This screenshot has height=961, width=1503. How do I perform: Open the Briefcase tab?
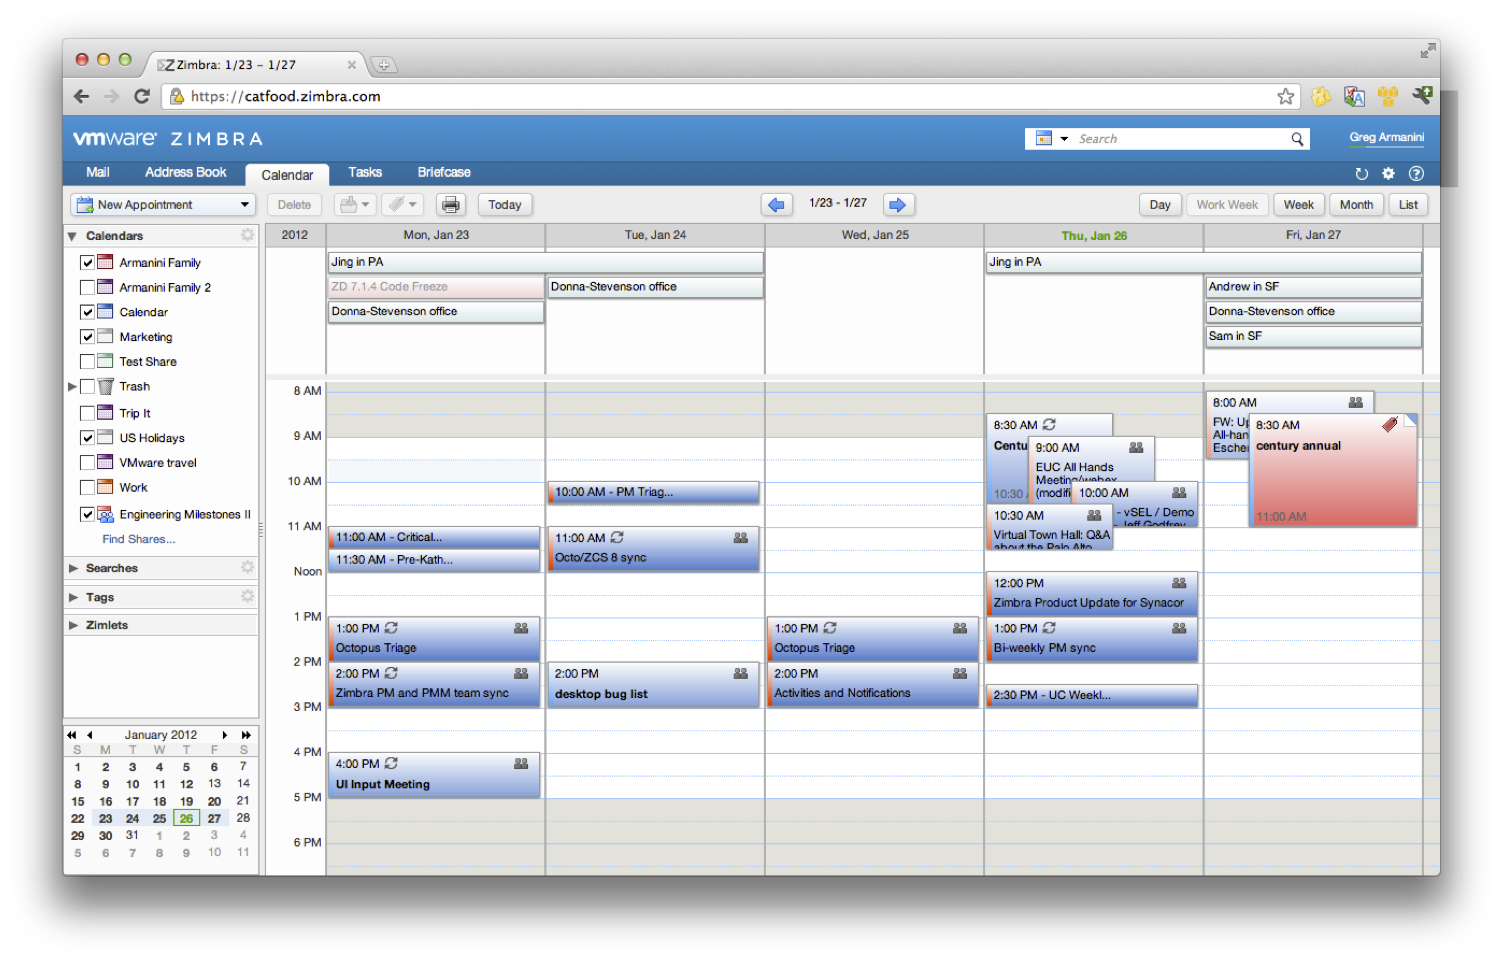[x=444, y=173]
